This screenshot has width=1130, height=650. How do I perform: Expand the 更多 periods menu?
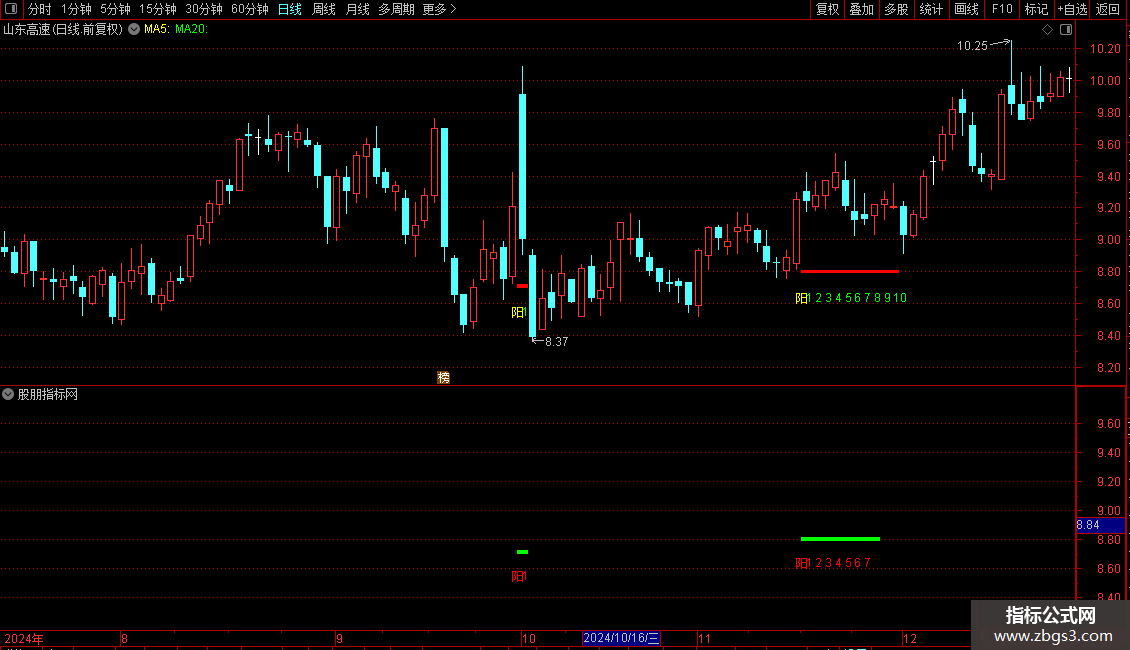(x=440, y=9)
